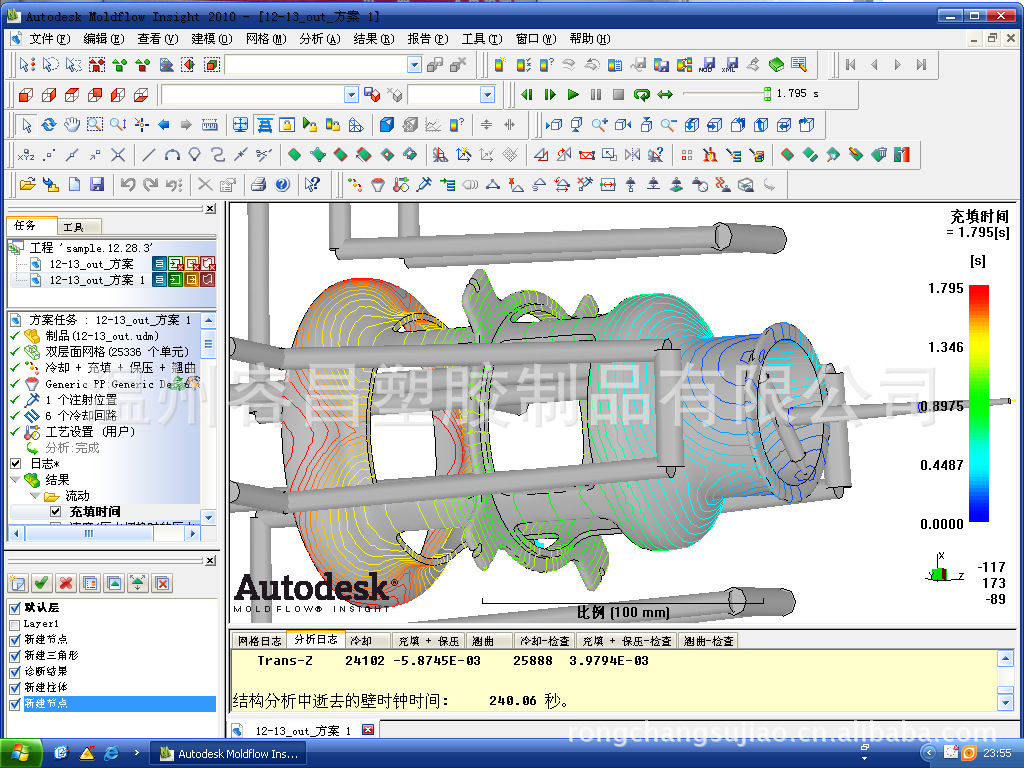
Task: Open project with the folder icon
Action: point(27,185)
